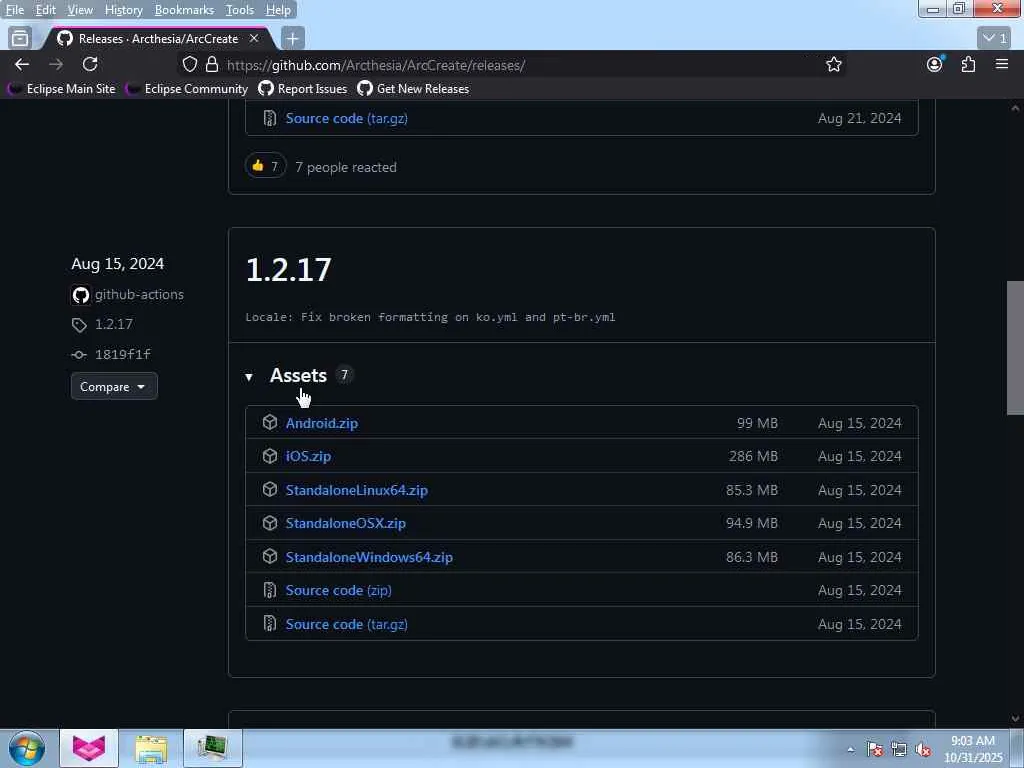
Task: Open File Explorer from the taskbar
Action: pos(152,748)
